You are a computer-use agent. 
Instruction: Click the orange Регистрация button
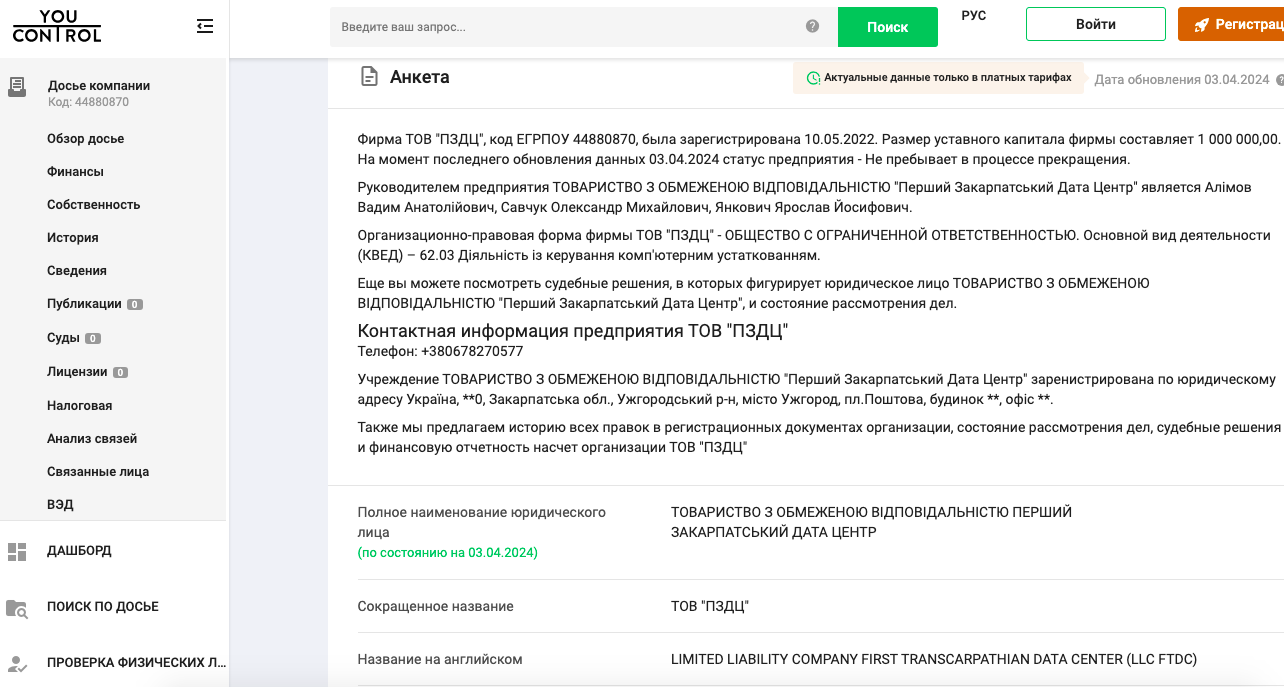(x=1231, y=24)
